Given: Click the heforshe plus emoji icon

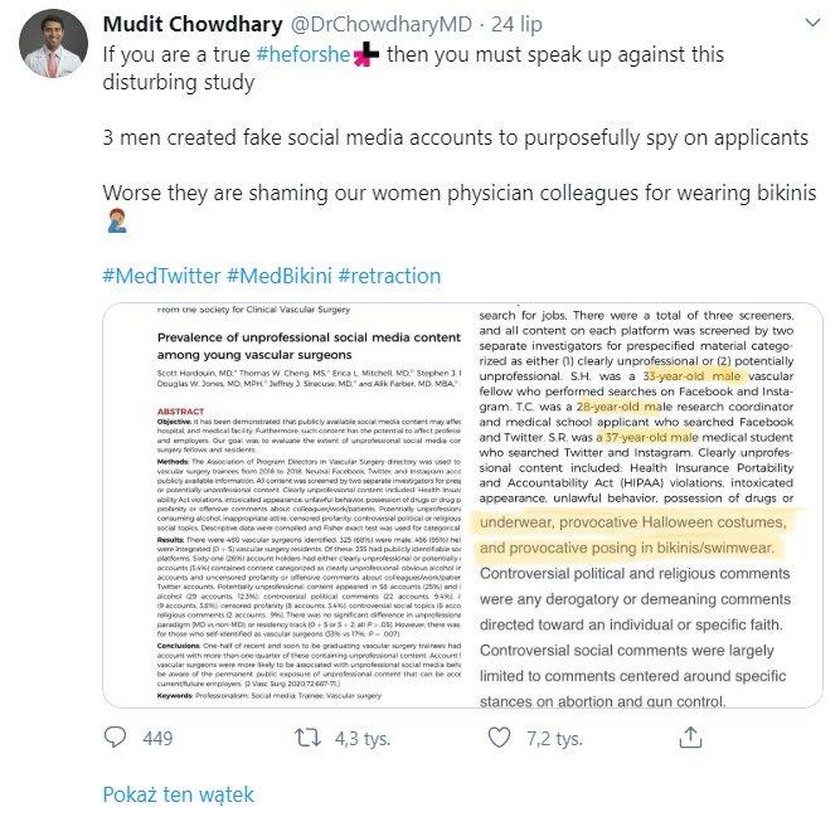Looking at the screenshot, I should tap(366, 55).
